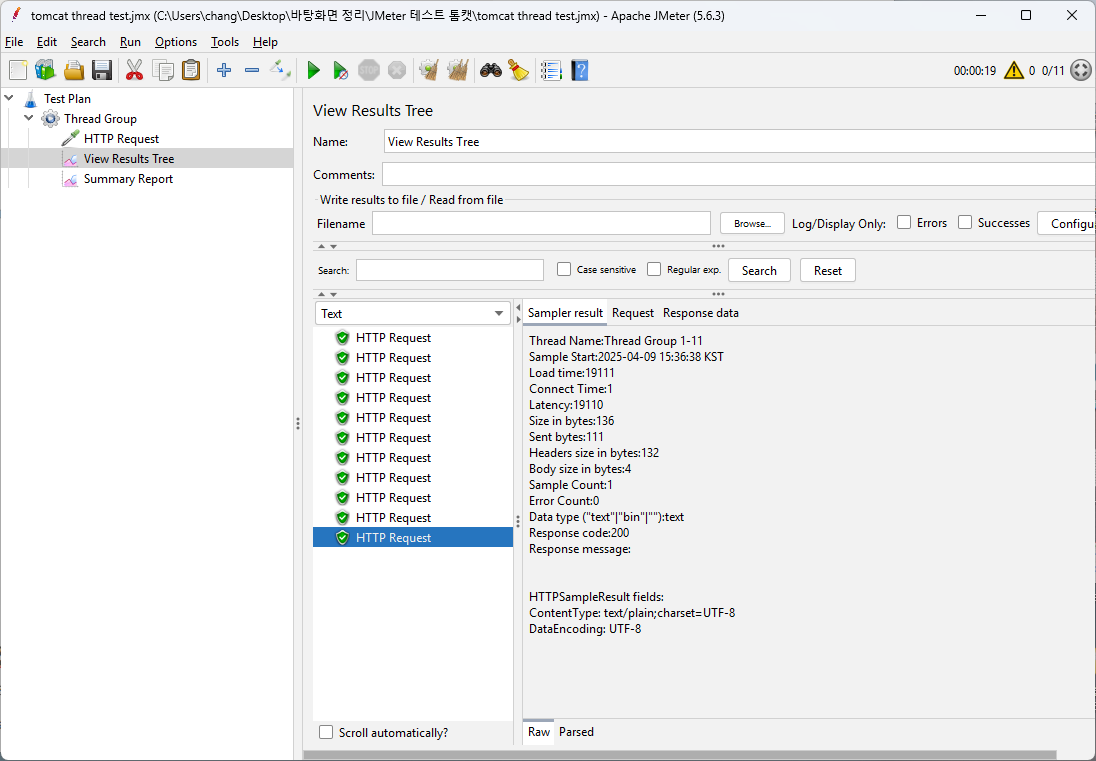Save the test plan with the floppy disk icon
Image resolution: width=1096 pixels, height=761 pixels.
pyautogui.click(x=102, y=70)
